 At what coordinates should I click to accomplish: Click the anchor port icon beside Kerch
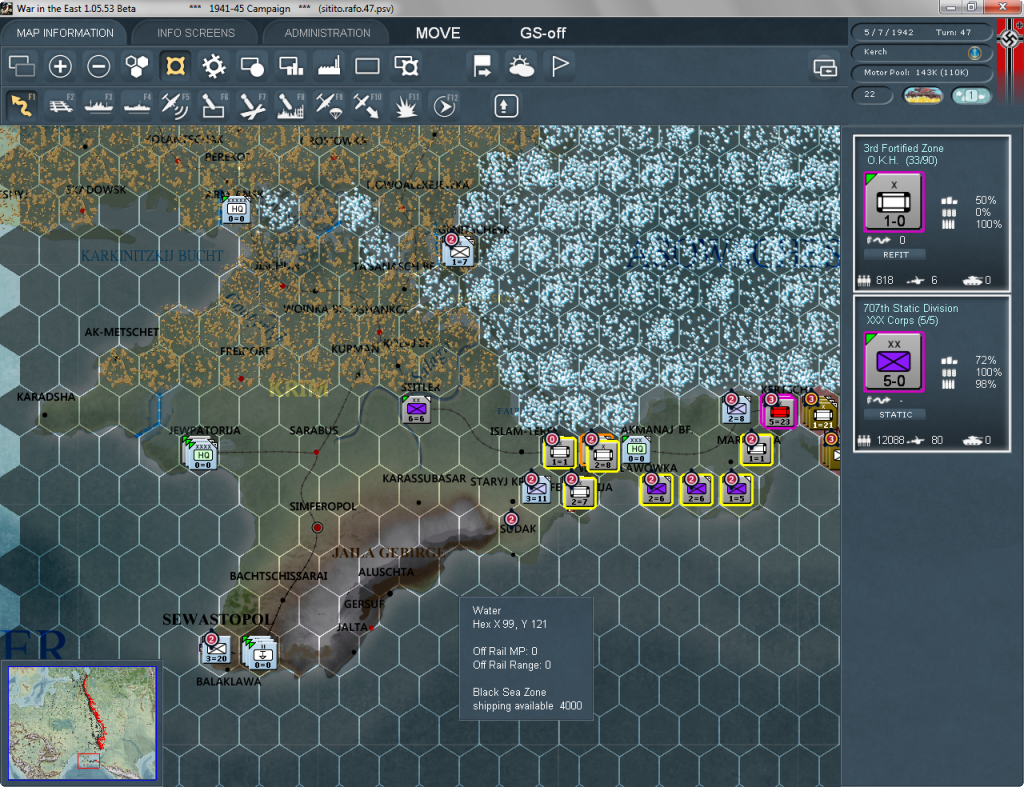(974, 52)
